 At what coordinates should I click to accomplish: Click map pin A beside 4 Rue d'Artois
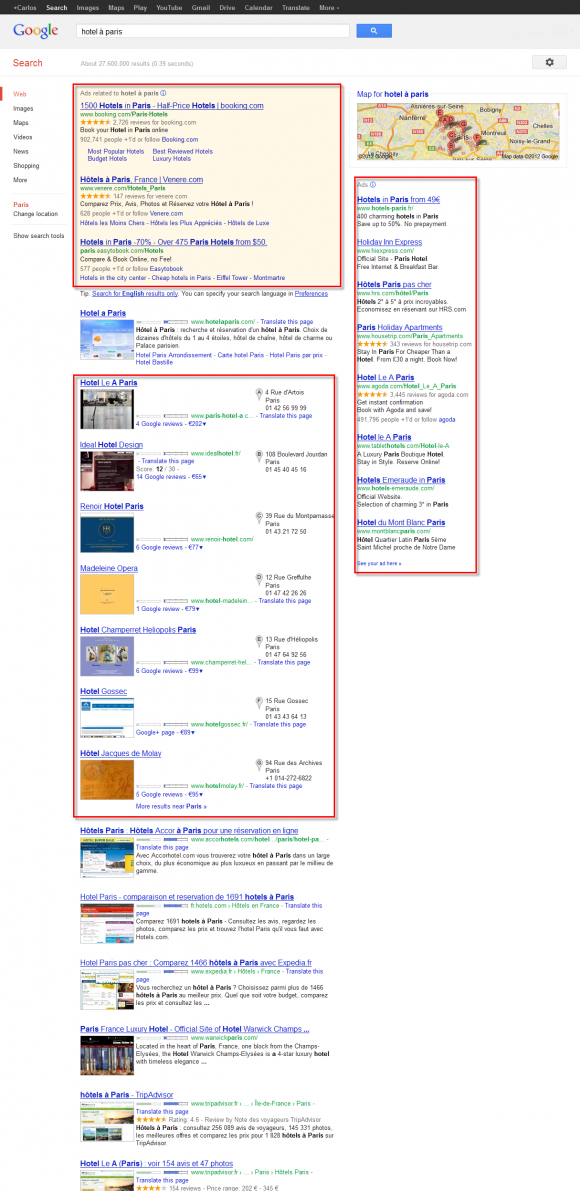[x=259, y=393]
